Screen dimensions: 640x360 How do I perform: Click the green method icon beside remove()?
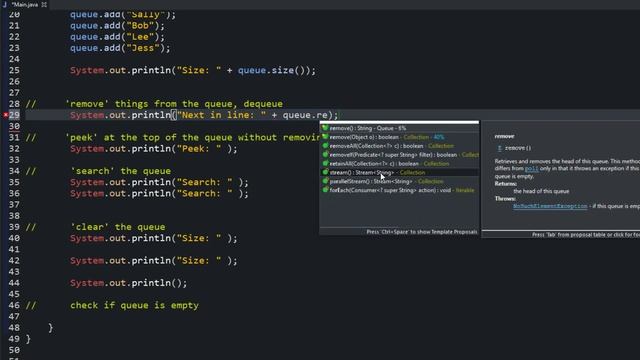click(x=325, y=128)
